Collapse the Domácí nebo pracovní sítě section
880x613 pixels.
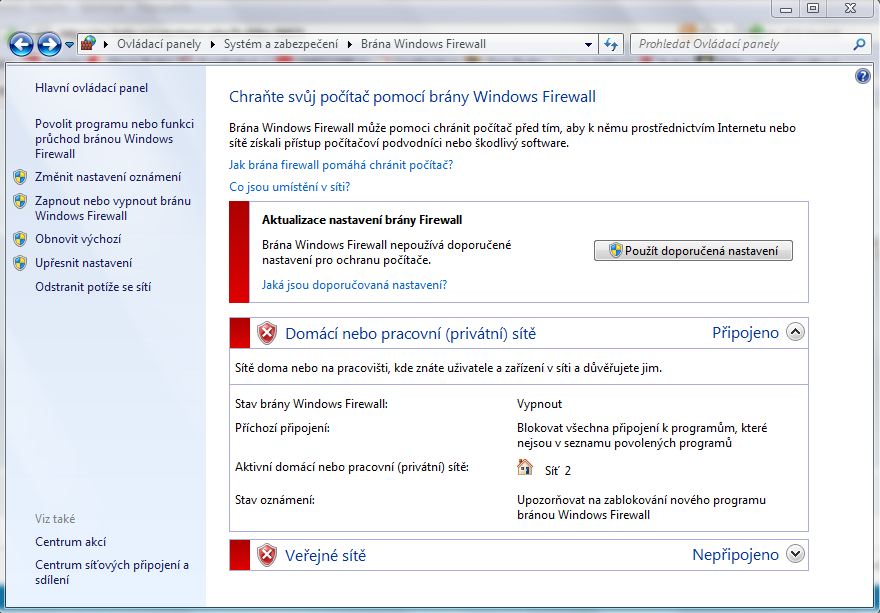coord(795,333)
